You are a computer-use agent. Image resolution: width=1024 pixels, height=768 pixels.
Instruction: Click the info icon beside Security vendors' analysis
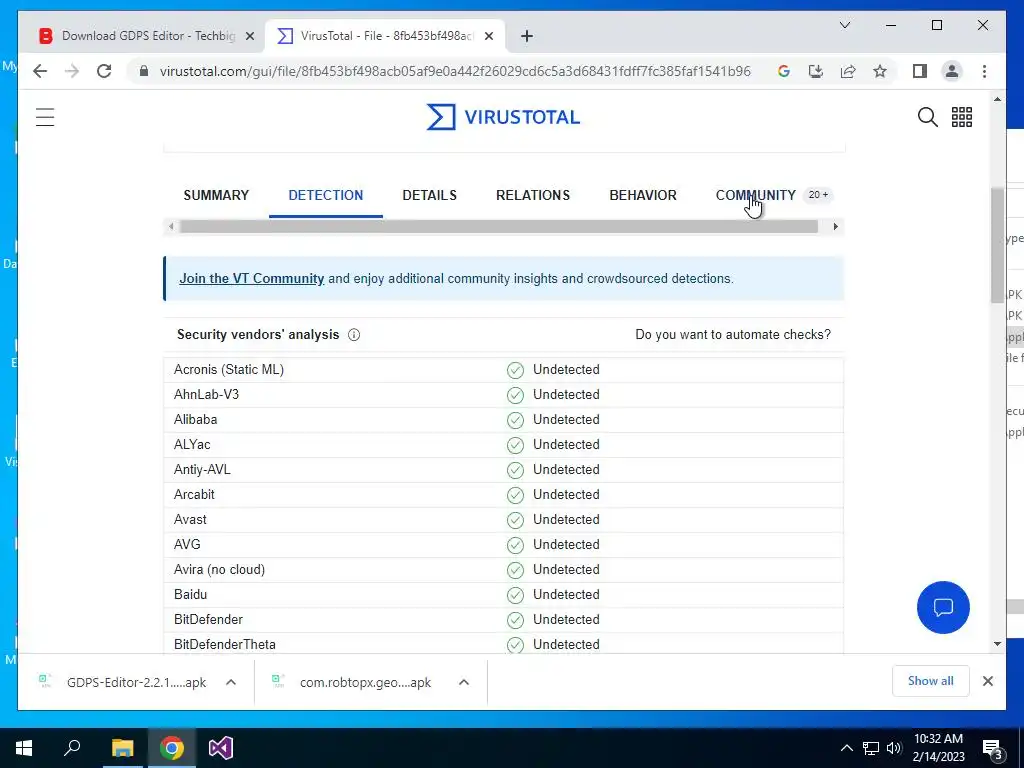[354, 335]
